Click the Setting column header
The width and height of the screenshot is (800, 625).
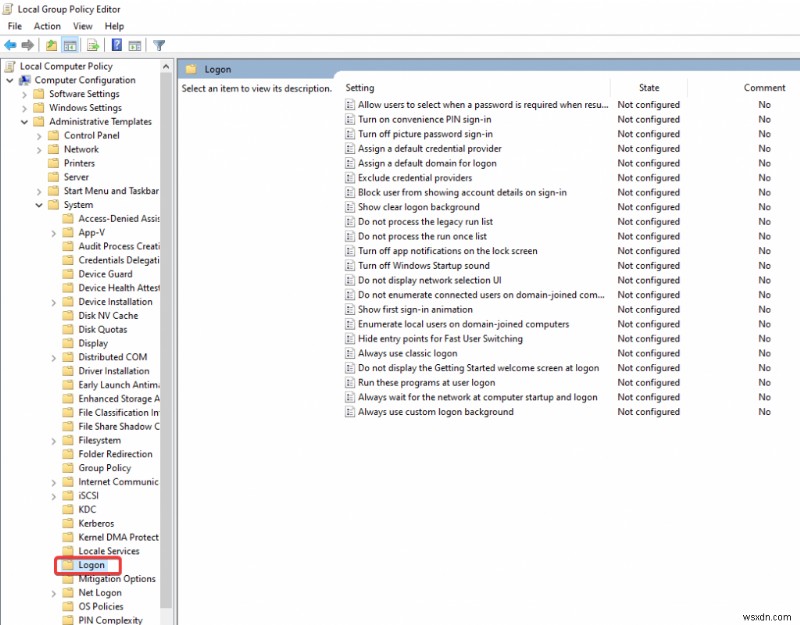(x=359, y=87)
